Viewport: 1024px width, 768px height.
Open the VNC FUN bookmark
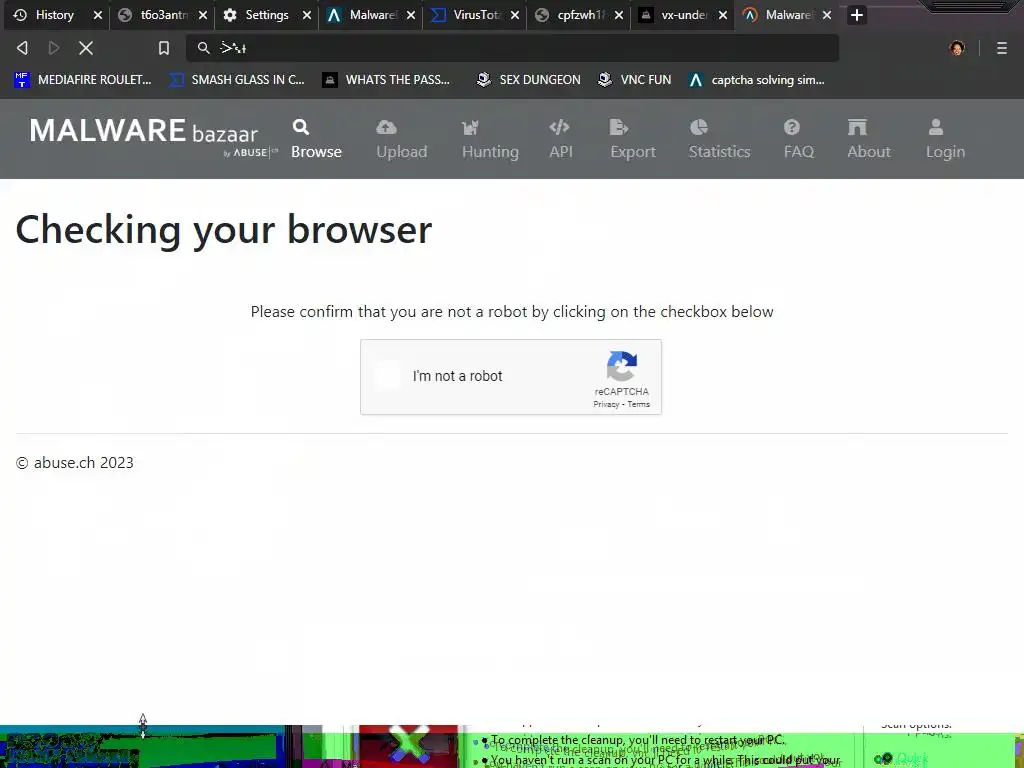tap(634, 80)
